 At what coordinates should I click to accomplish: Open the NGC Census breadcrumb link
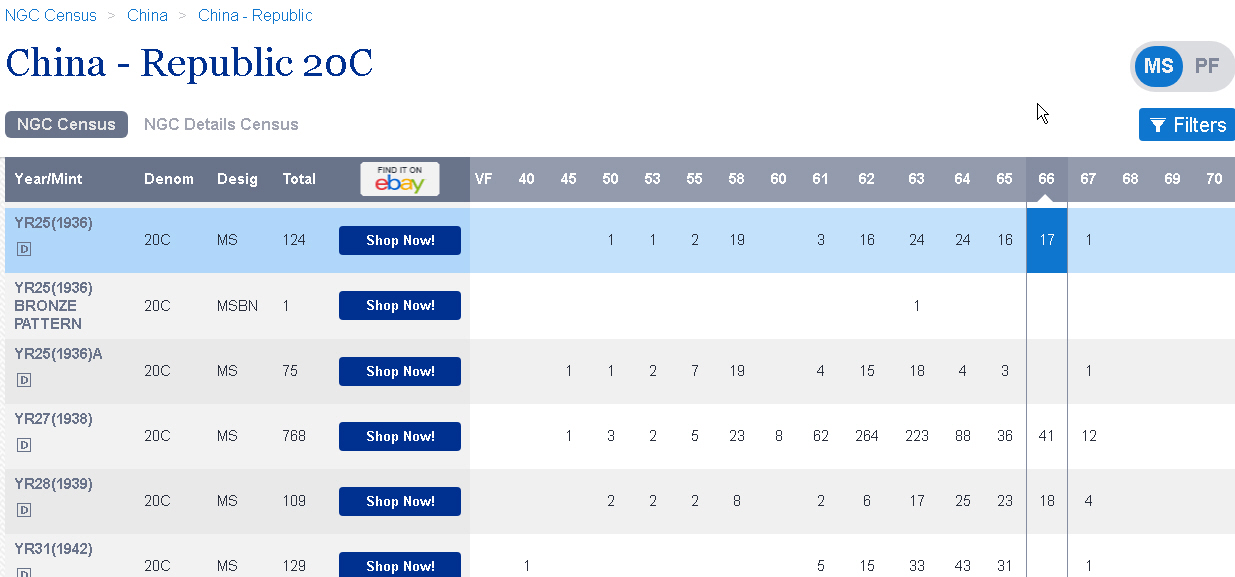point(51,15)
